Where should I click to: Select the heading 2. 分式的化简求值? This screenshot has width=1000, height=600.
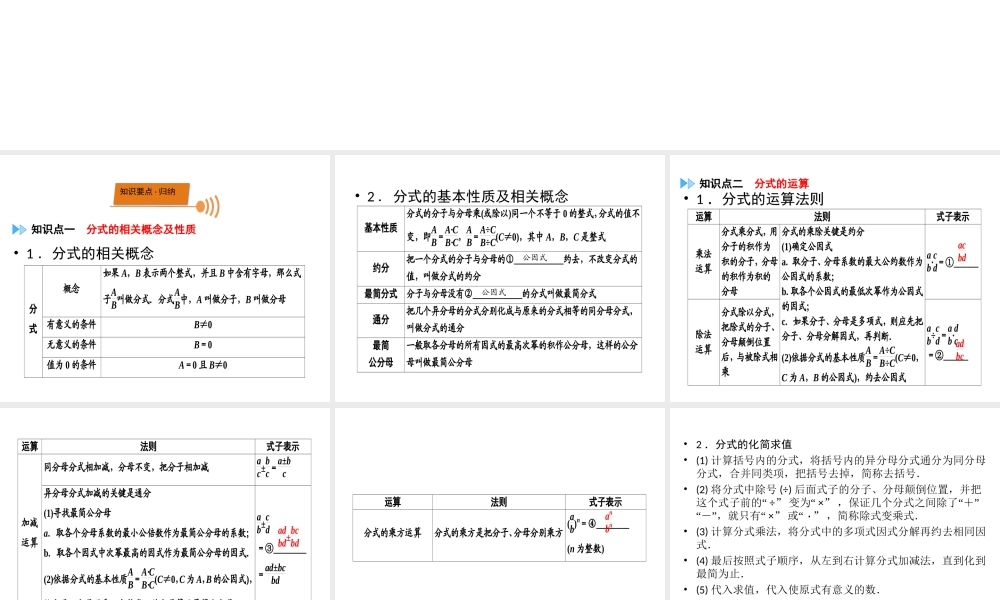(744, 444)
